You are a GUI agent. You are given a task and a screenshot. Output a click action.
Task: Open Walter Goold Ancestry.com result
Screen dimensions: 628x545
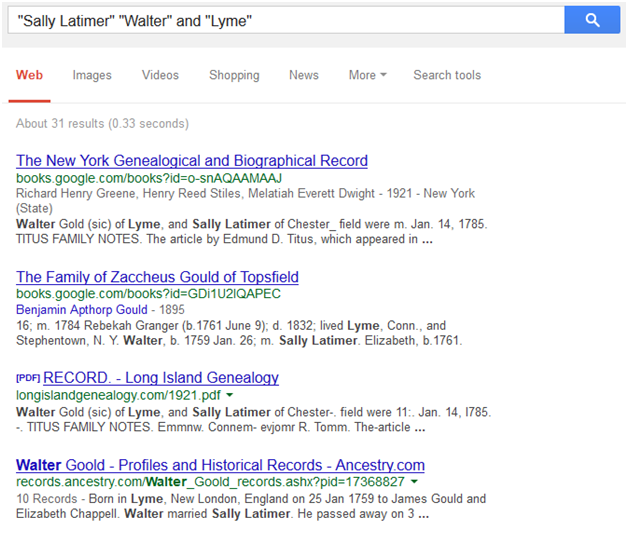220,465
